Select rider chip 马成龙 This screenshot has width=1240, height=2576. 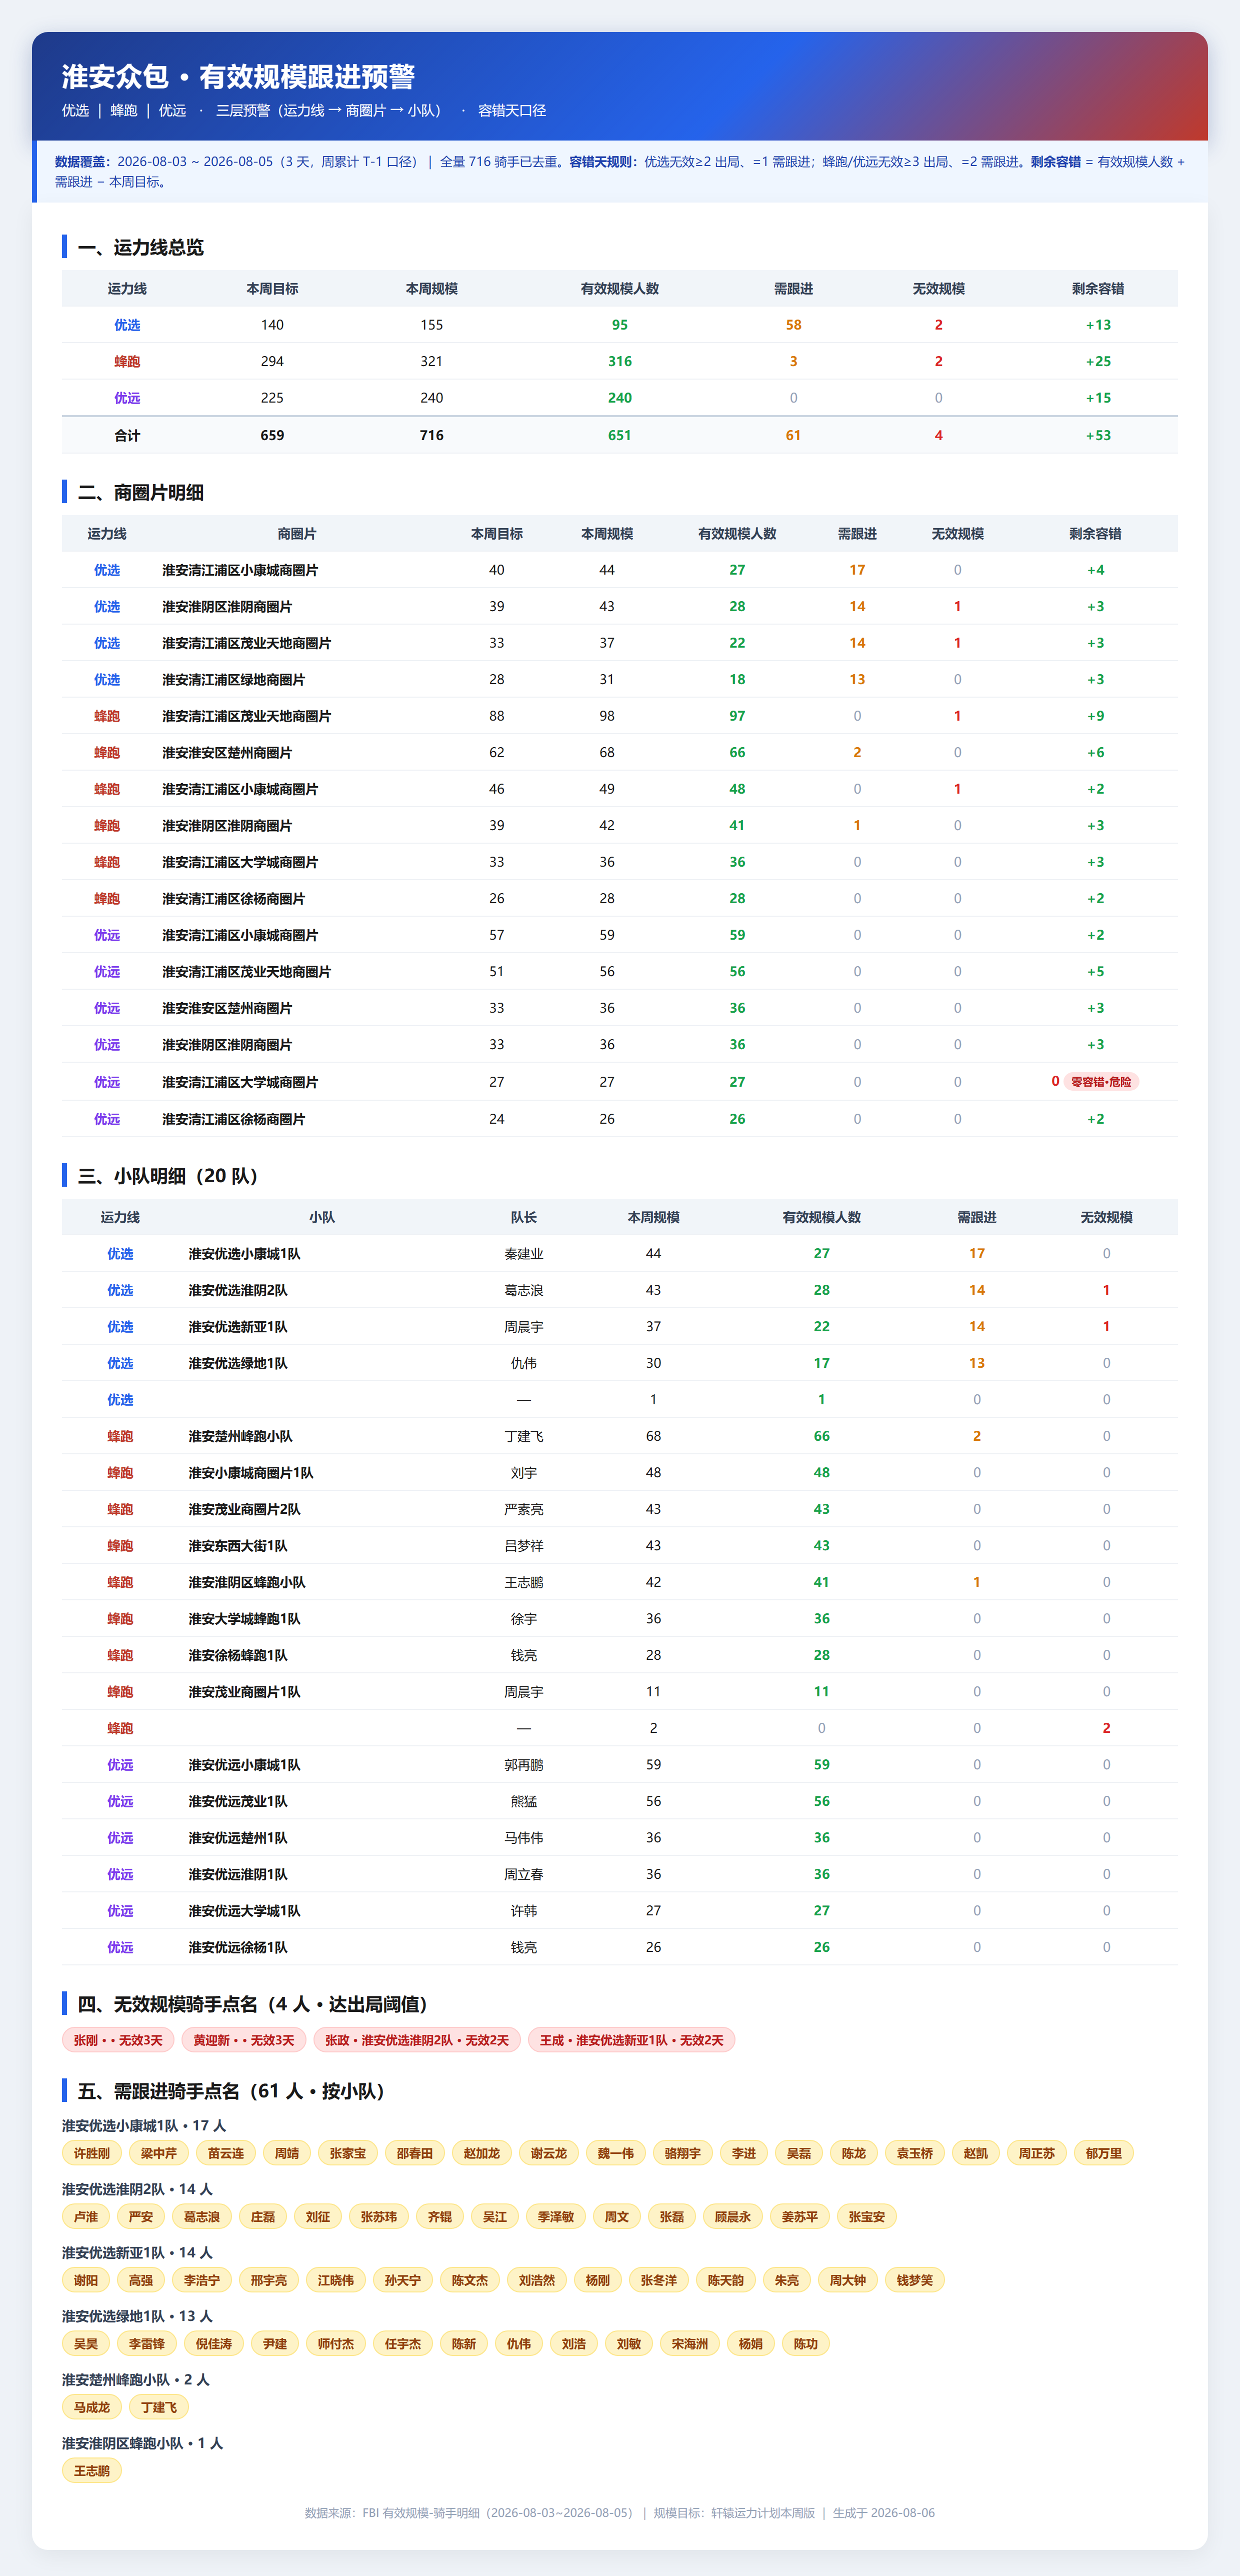(92, 2407)
